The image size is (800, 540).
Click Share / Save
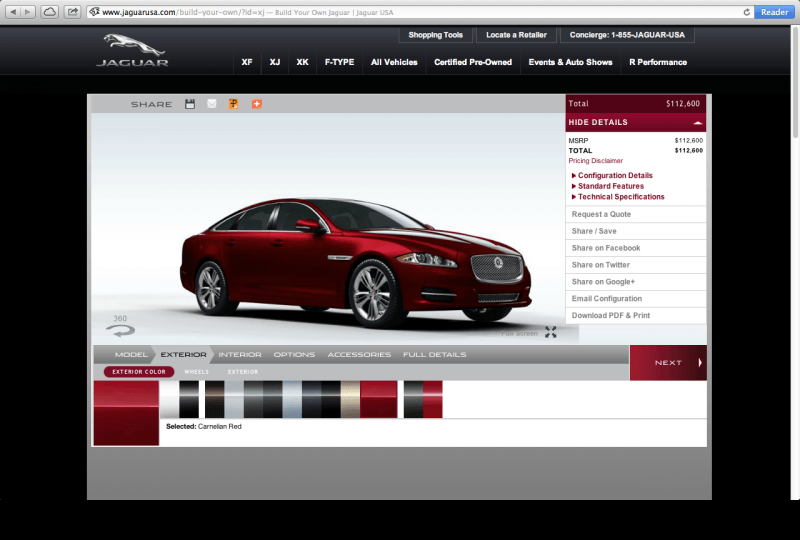tap(636, 231)
